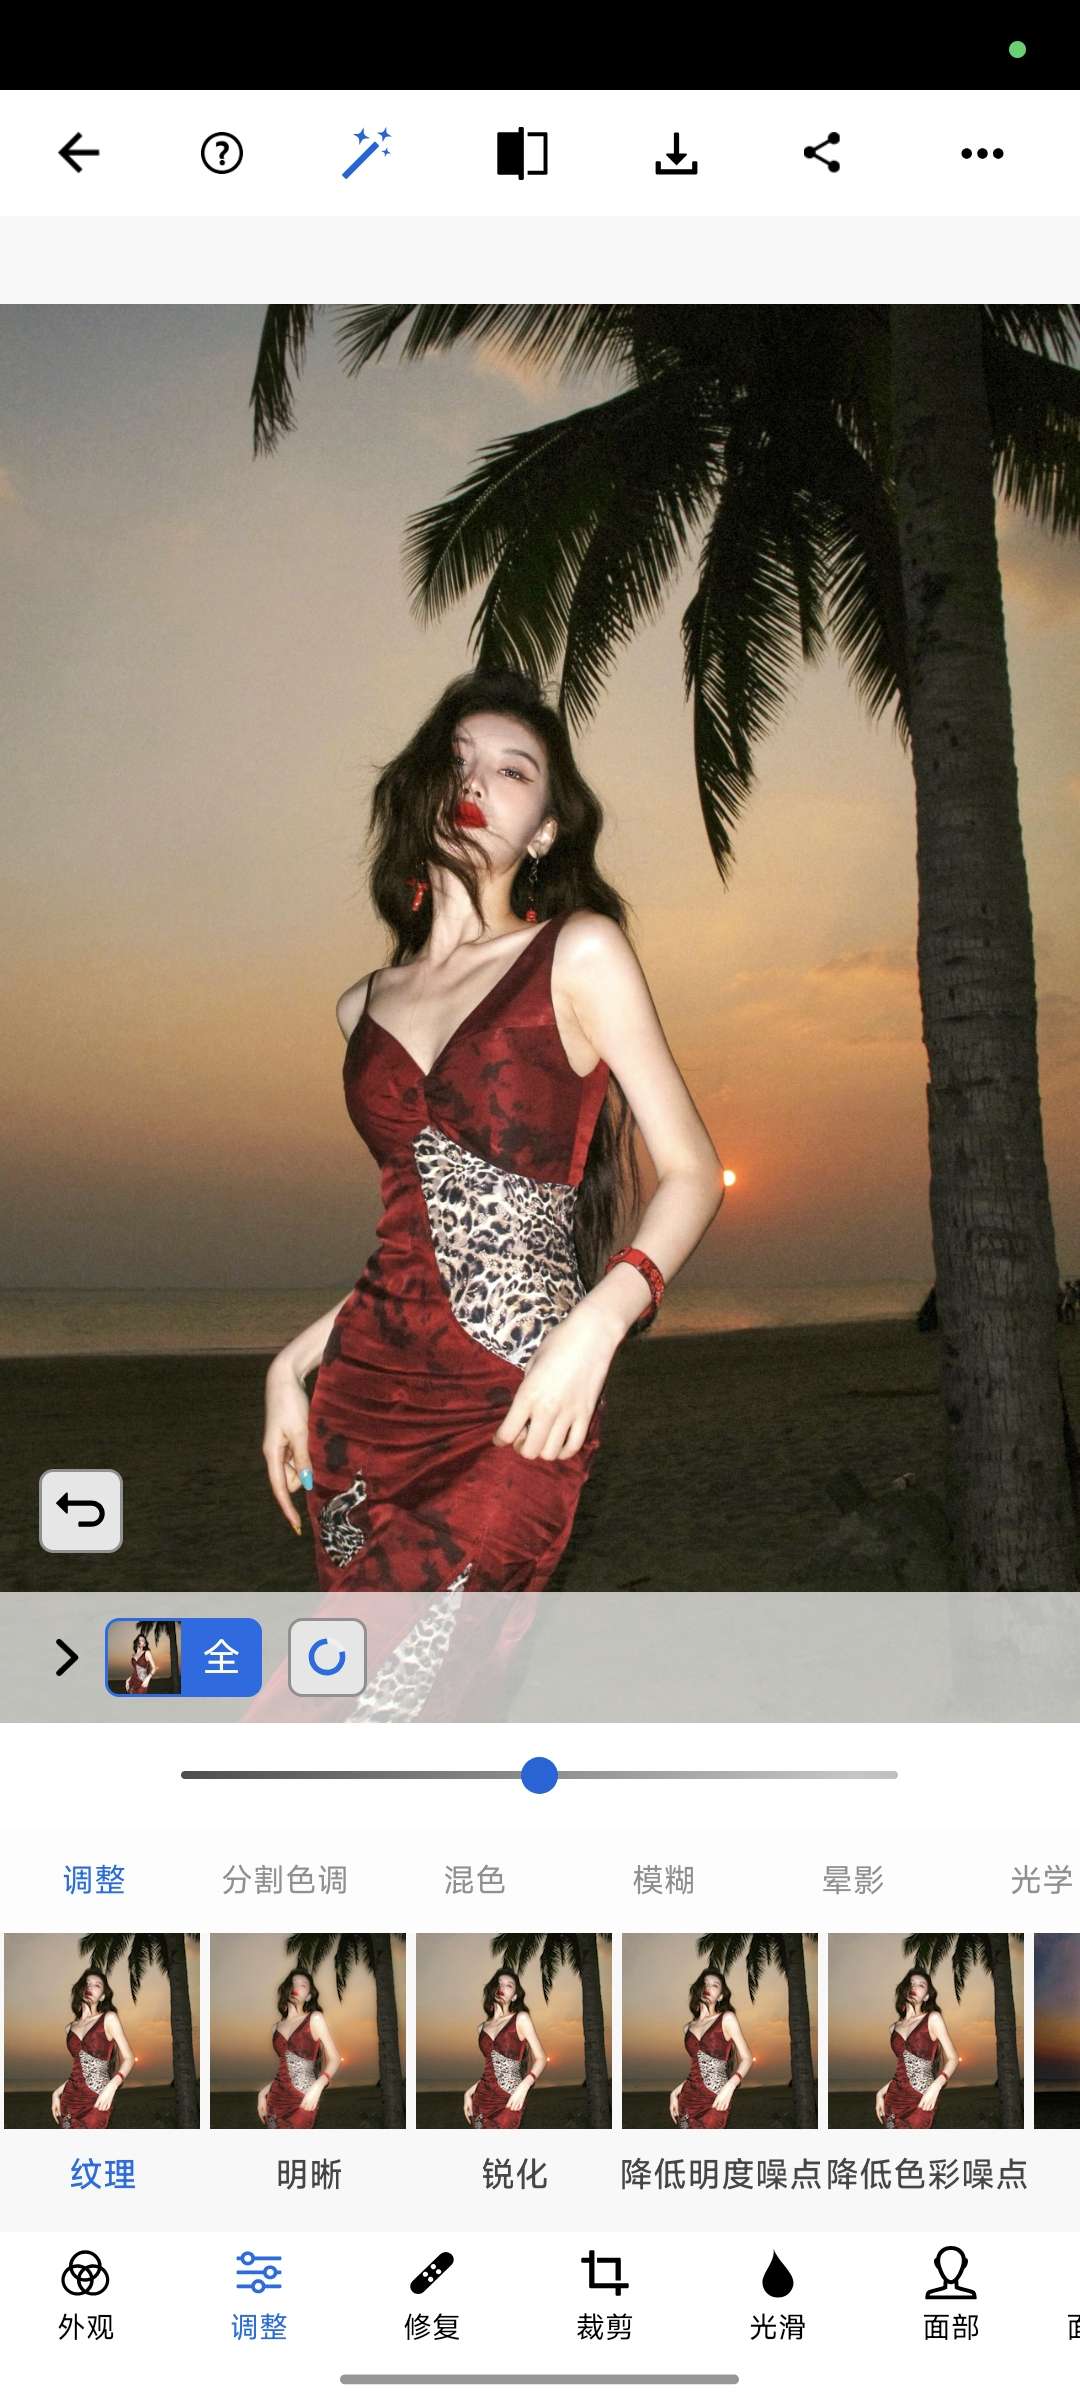1080x2400 pixels.
Task: Switch to 模糊 tab
Action: click(663, 1880)
